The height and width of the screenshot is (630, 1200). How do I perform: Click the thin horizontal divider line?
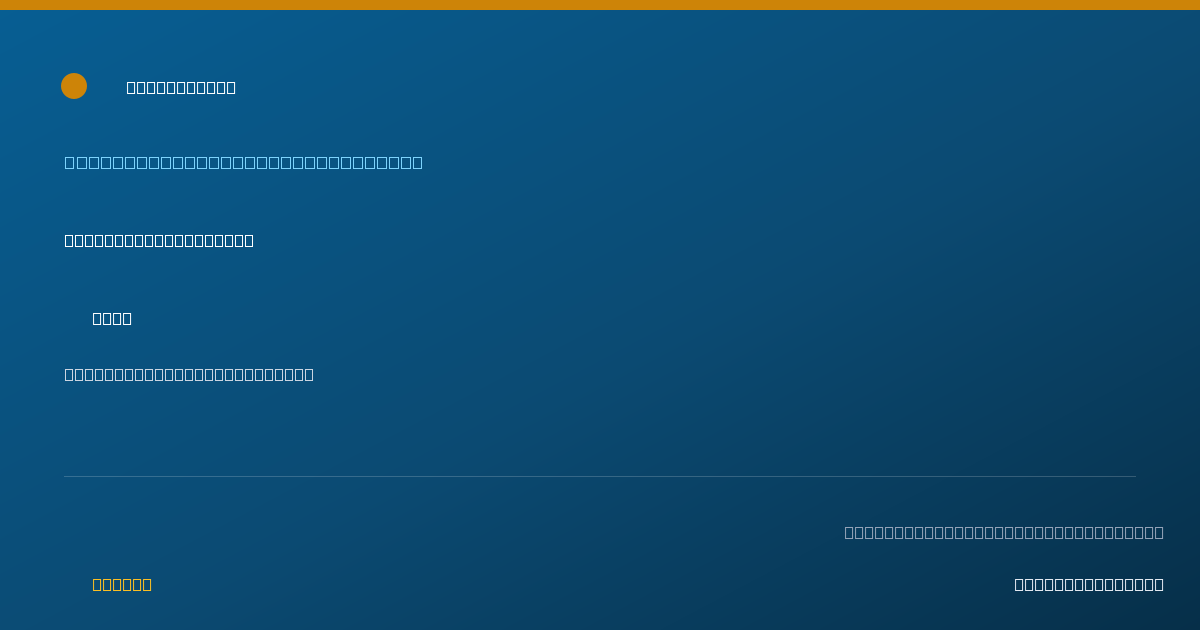pyautogui.click(x=600, y=476)
